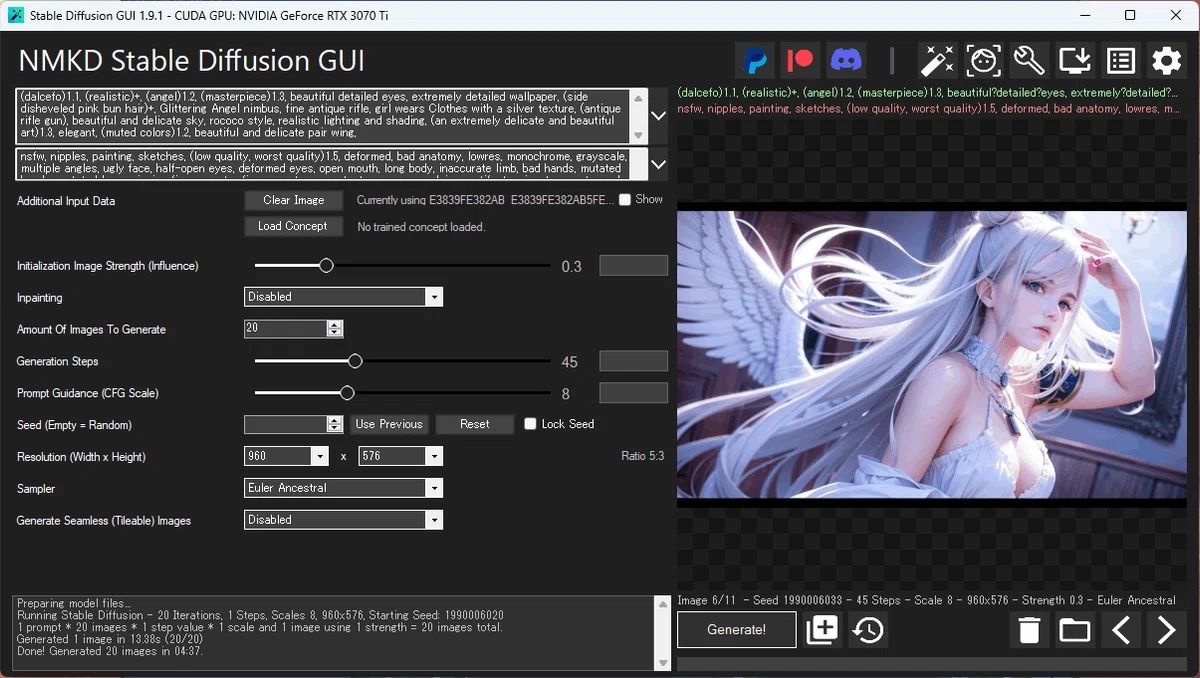Show the previous generated image
Screen dimensions: 1200x678
click(1121, 630)
